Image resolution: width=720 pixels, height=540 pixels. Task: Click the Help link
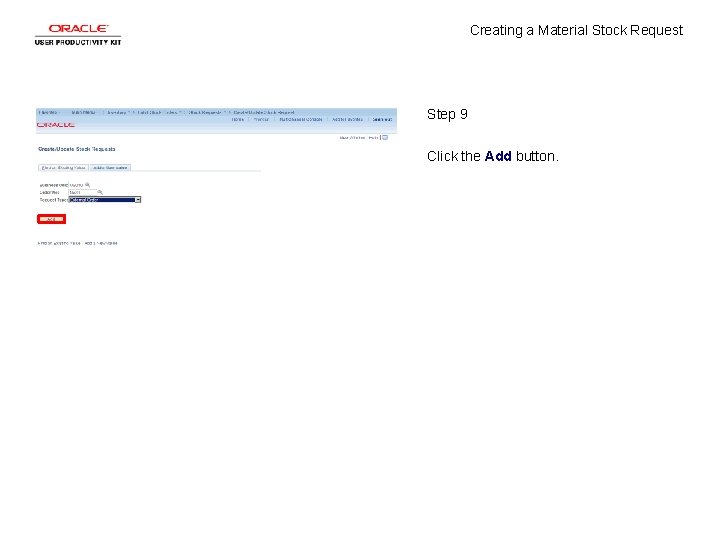(373, 137)
